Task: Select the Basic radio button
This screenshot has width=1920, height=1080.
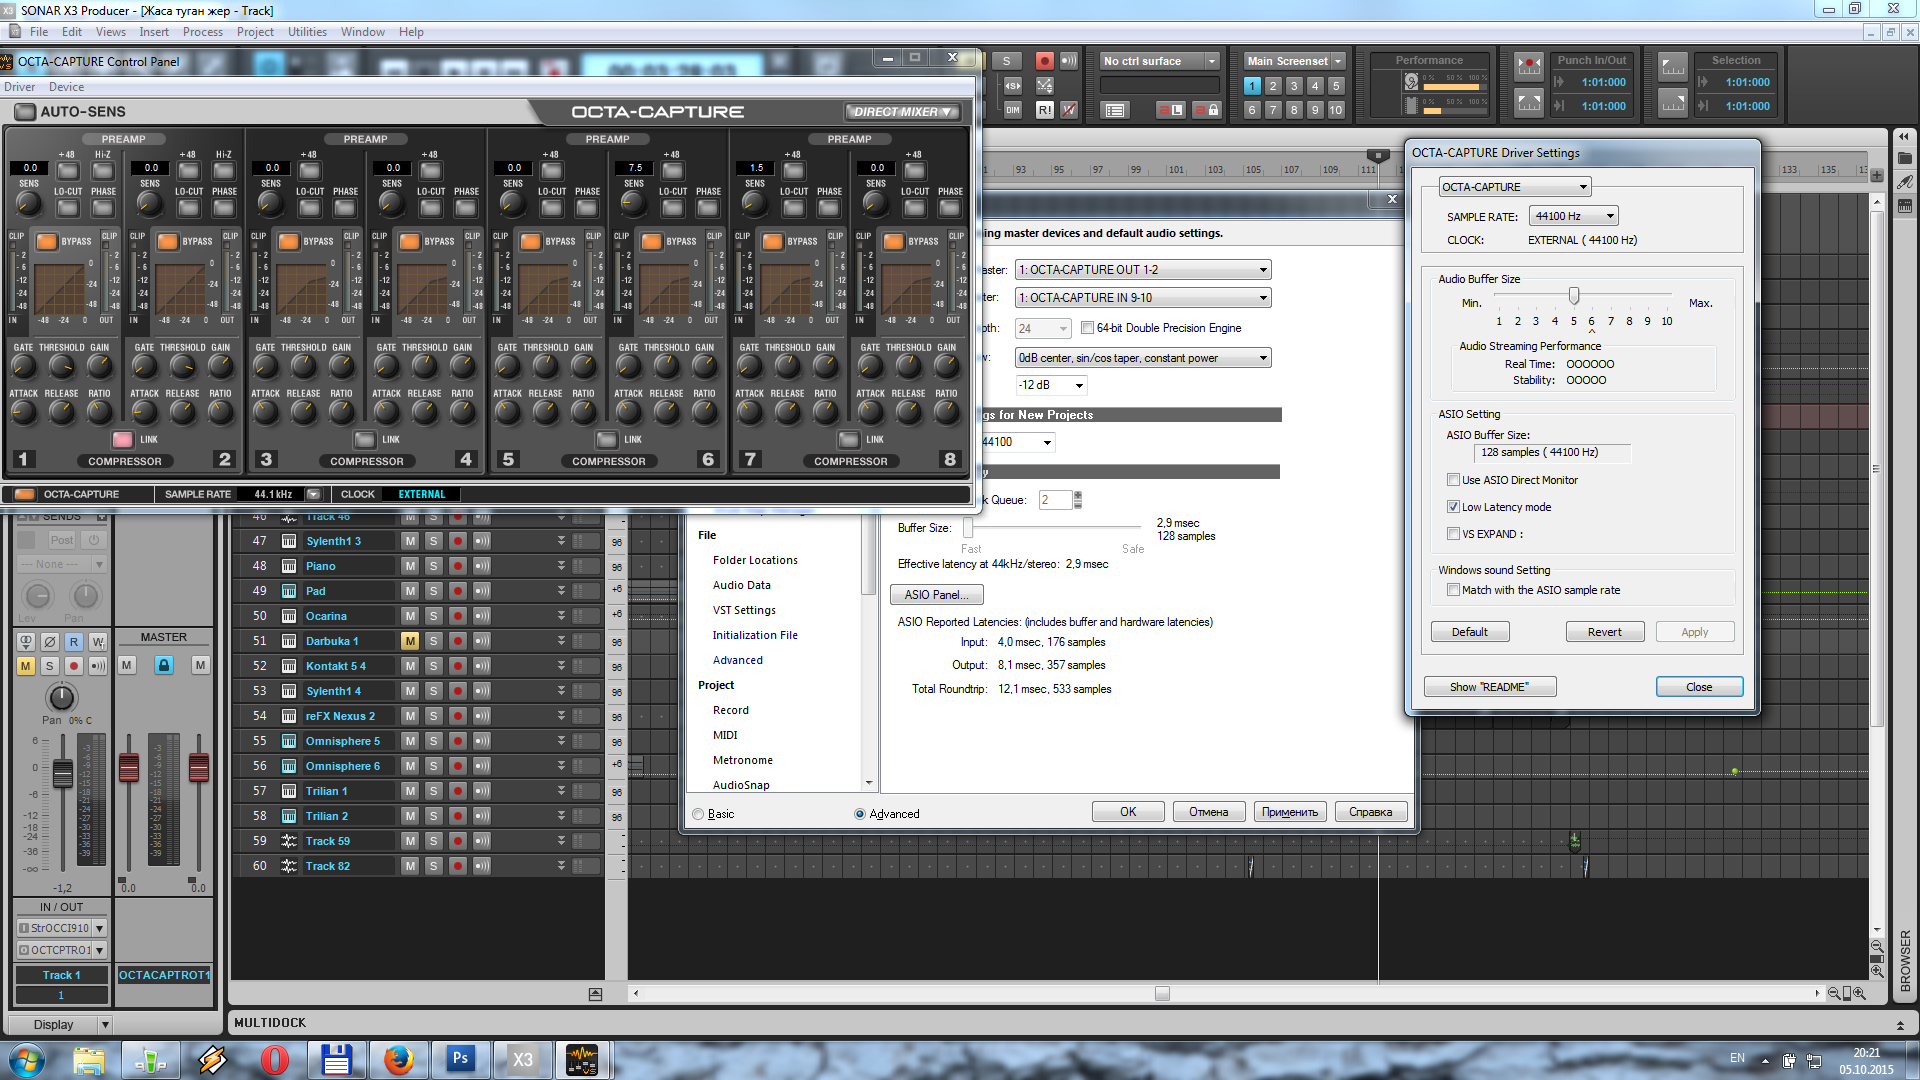Action: (698, 814)
